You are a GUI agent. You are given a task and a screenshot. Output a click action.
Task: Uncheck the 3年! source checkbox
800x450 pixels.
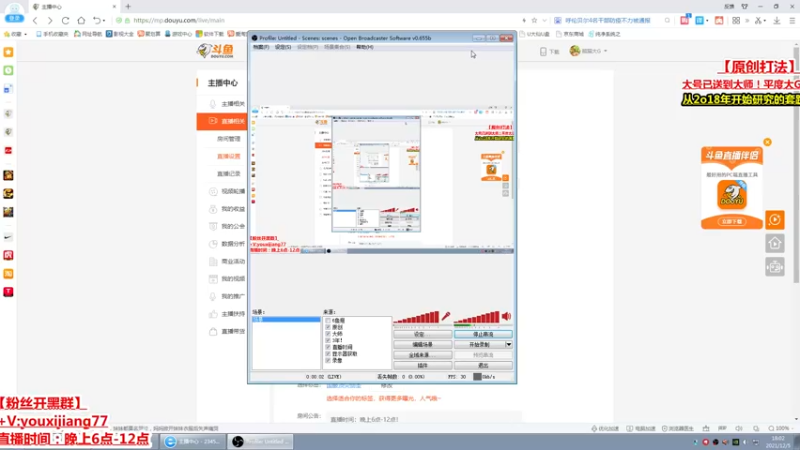[x=328, y=340]
